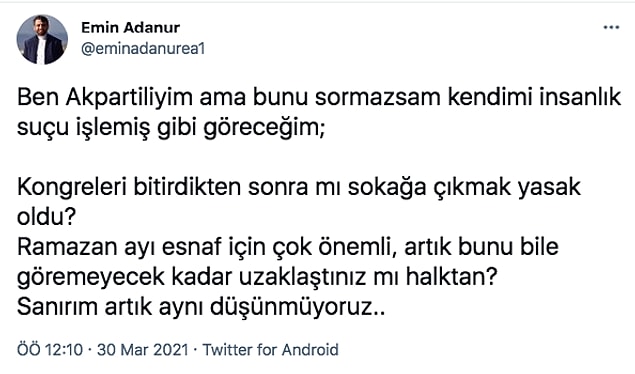The width and height of the screenshot is (635, 374).
Task: Open Emin Adanur's profile picture
Action: [x=42, y=40]
